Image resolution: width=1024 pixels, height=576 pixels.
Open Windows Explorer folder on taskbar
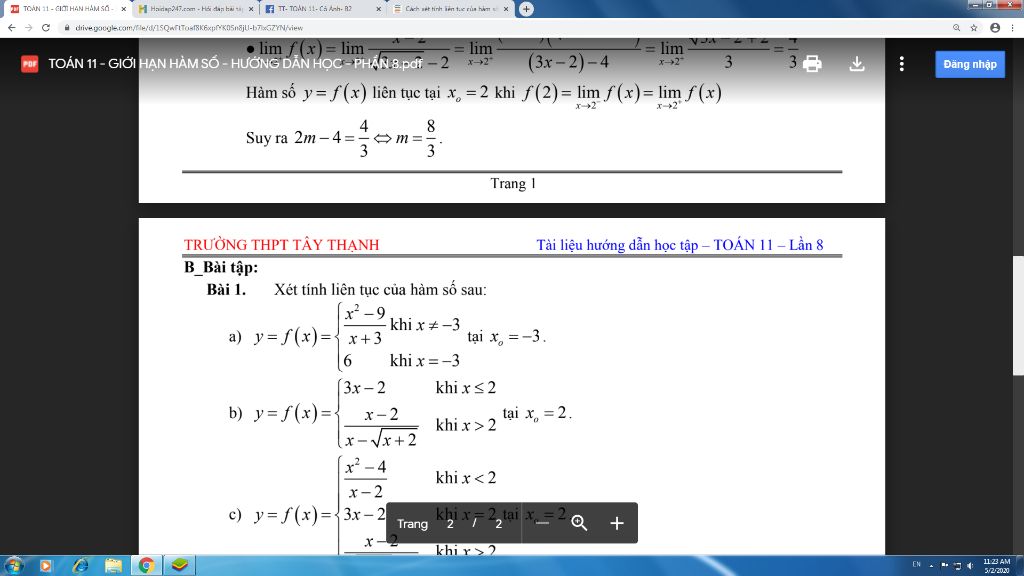click(113, 566)
